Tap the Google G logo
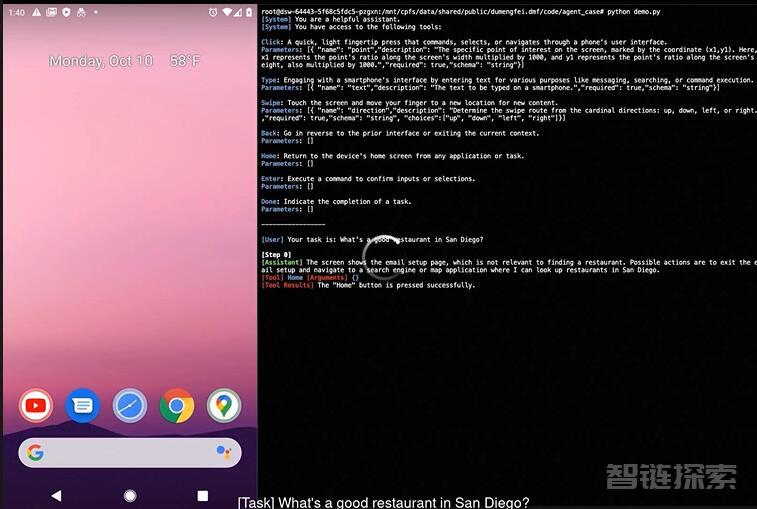 click(36, 453)
